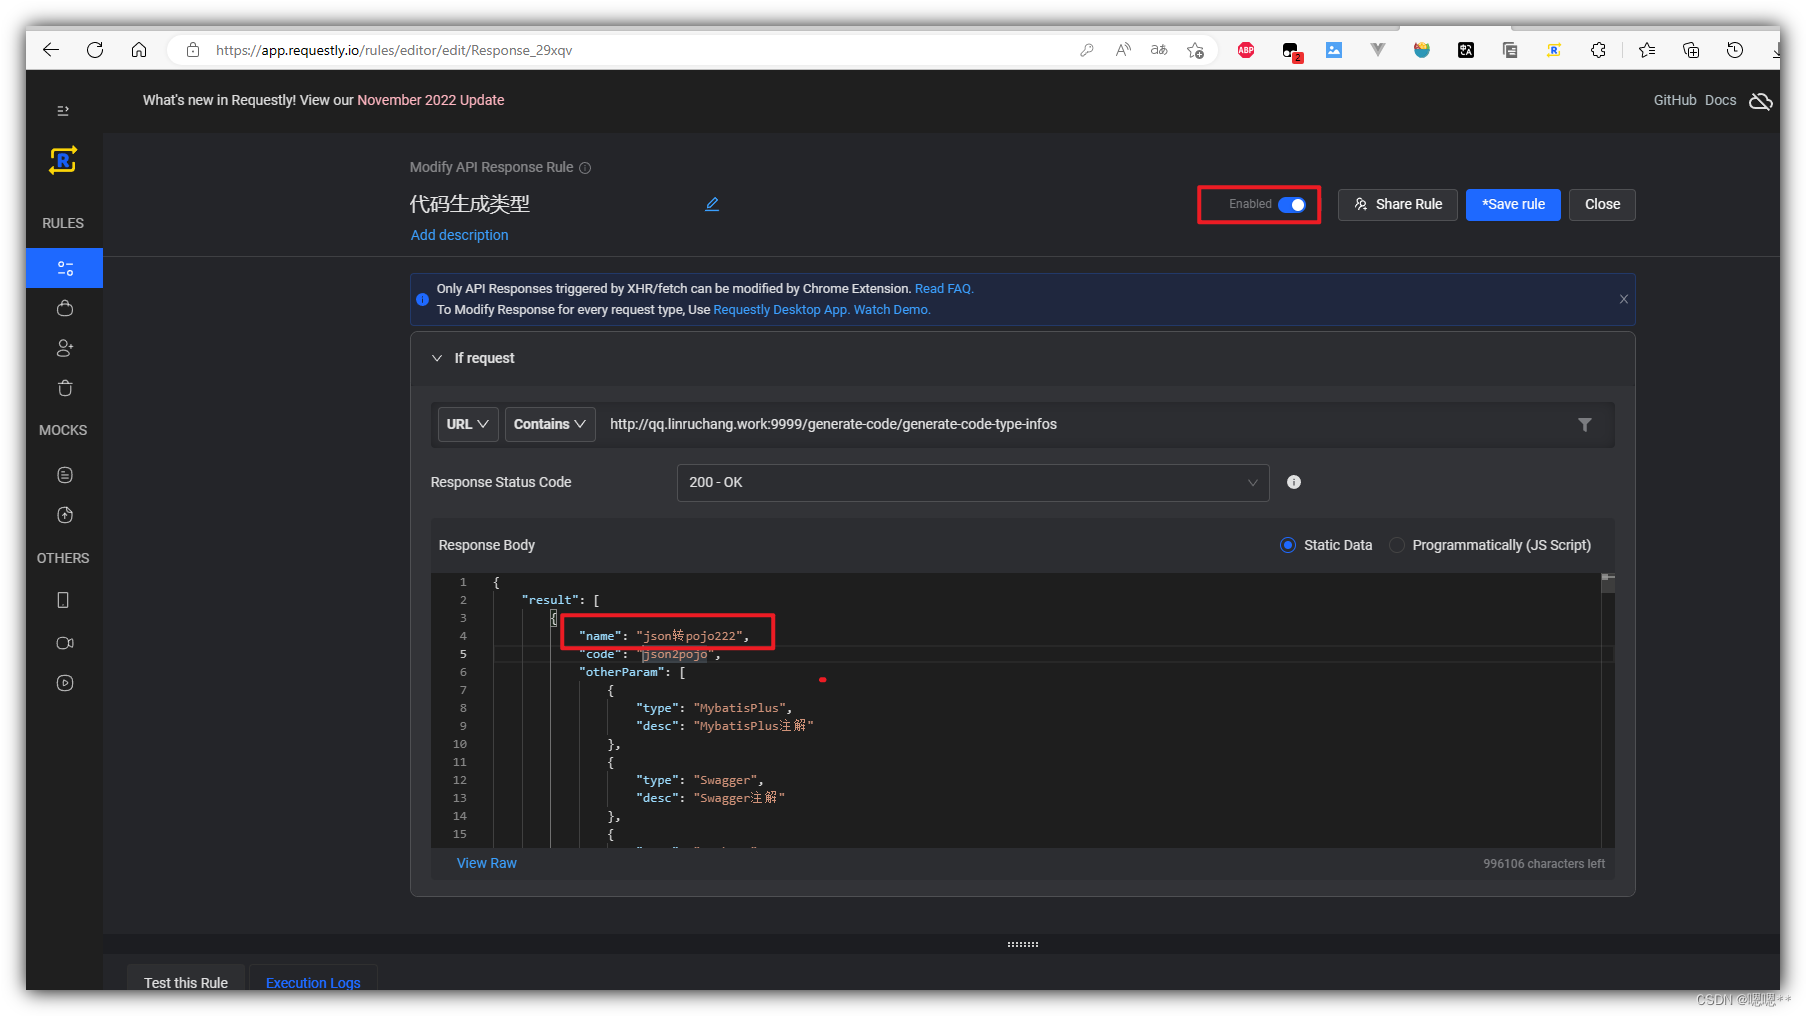Open the ABP ad blocker extension
Viewport: 1806px width, 1016px height.
[1246, 50]
